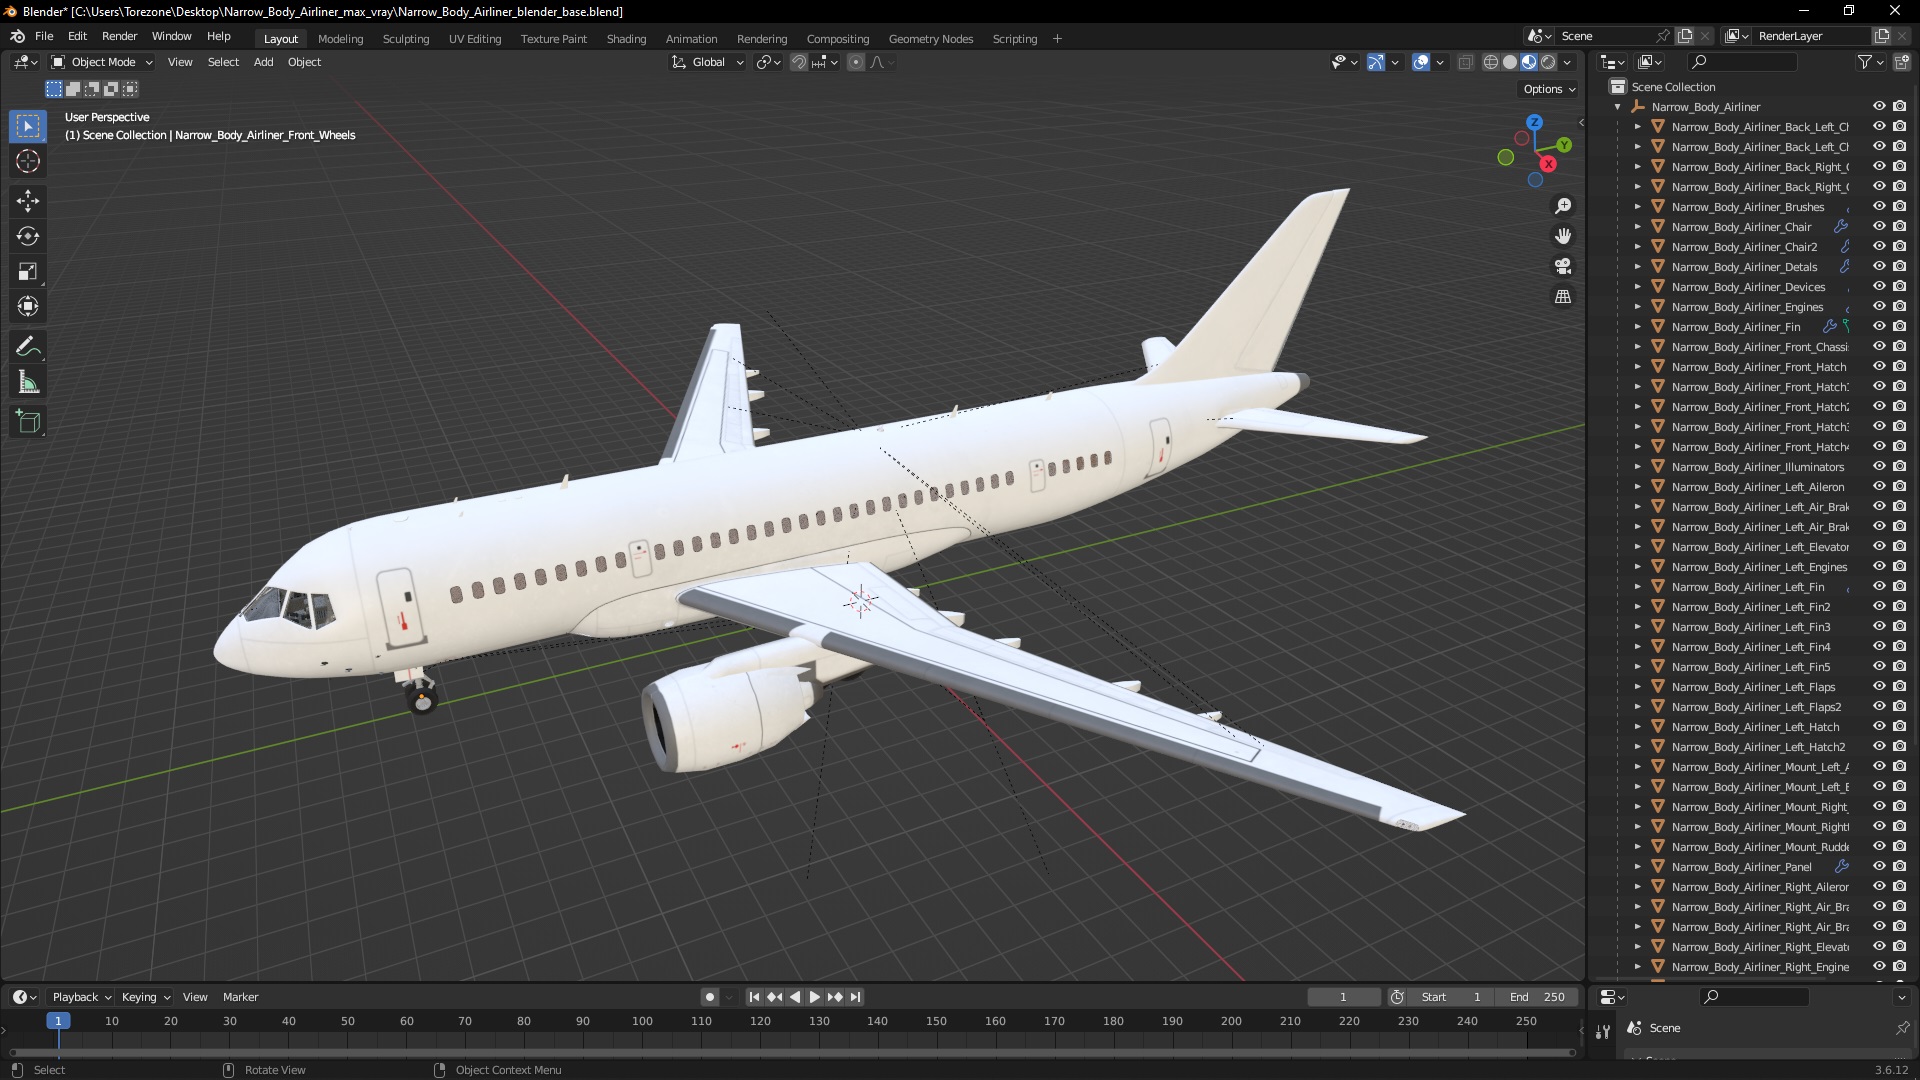1920x1080 pixels.
Task: Switch to Shading workspace tab
Action: (x=626, y=39)
